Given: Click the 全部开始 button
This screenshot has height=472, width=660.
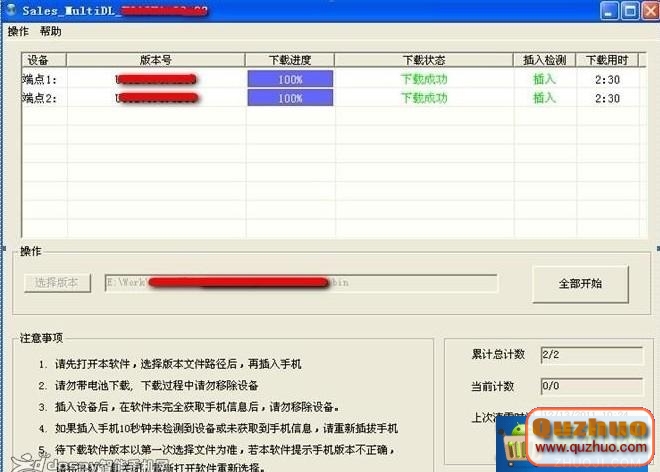Looking at the screenshot, I should [x=580, y=284].
